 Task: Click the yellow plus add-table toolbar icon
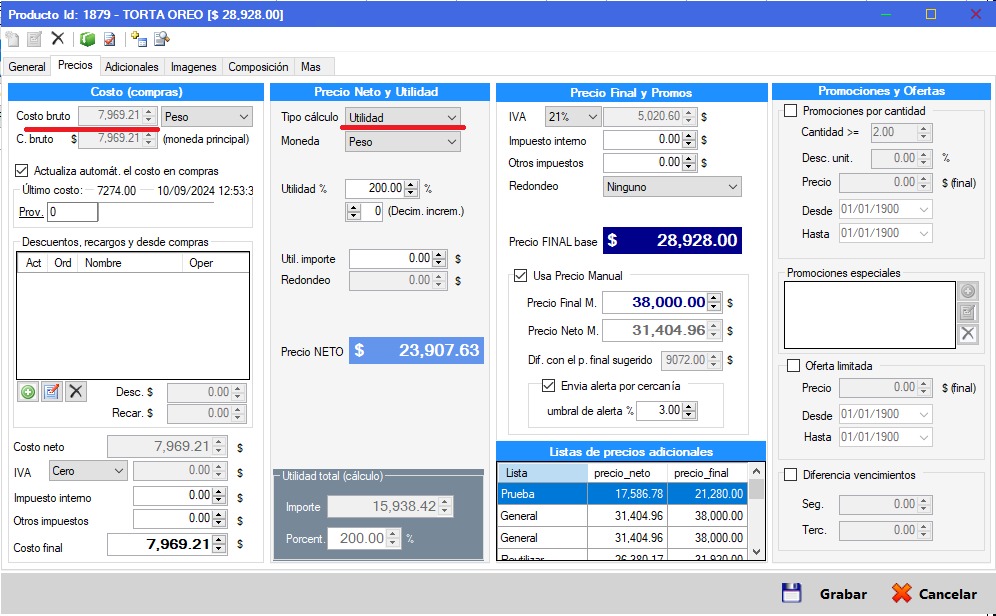coord(138,39)
